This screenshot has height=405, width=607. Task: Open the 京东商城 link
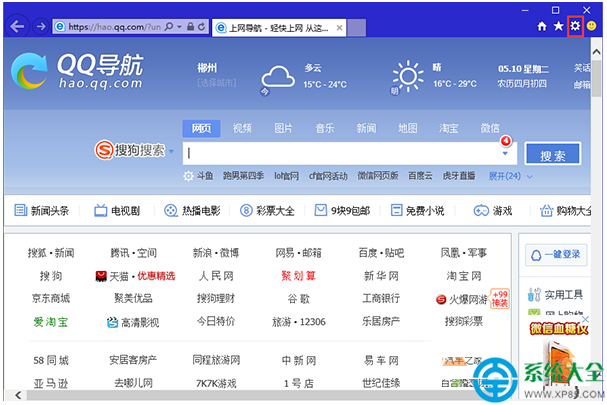(x=51, y=299)
